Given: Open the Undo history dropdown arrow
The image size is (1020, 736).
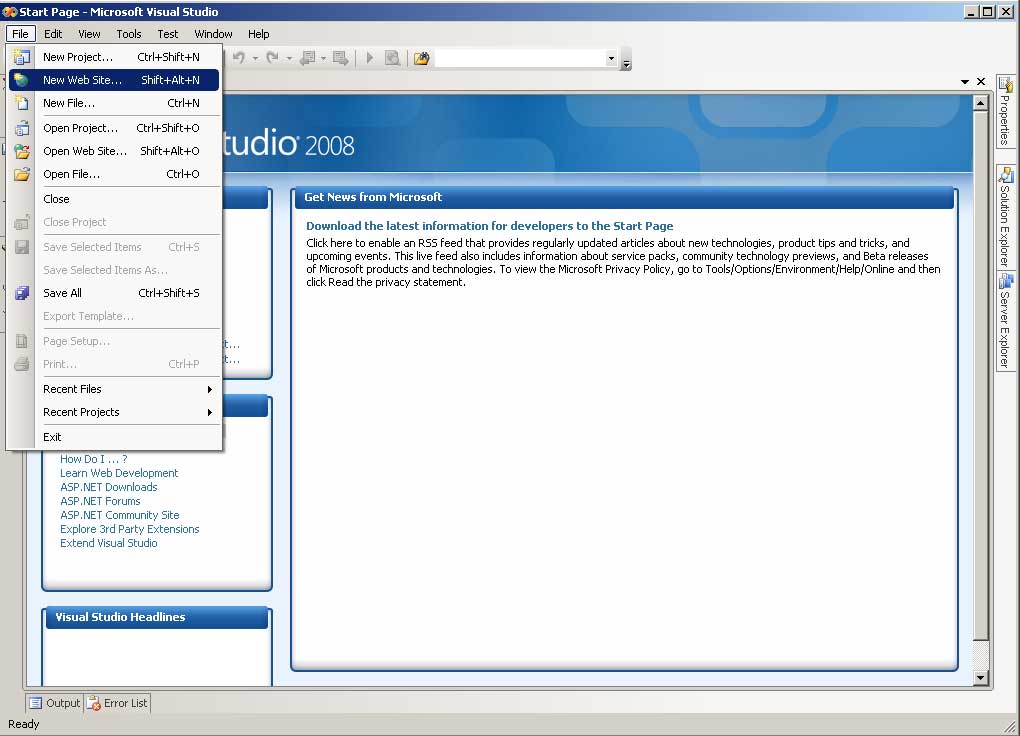Looking at the screenshot, I should 255,59.
